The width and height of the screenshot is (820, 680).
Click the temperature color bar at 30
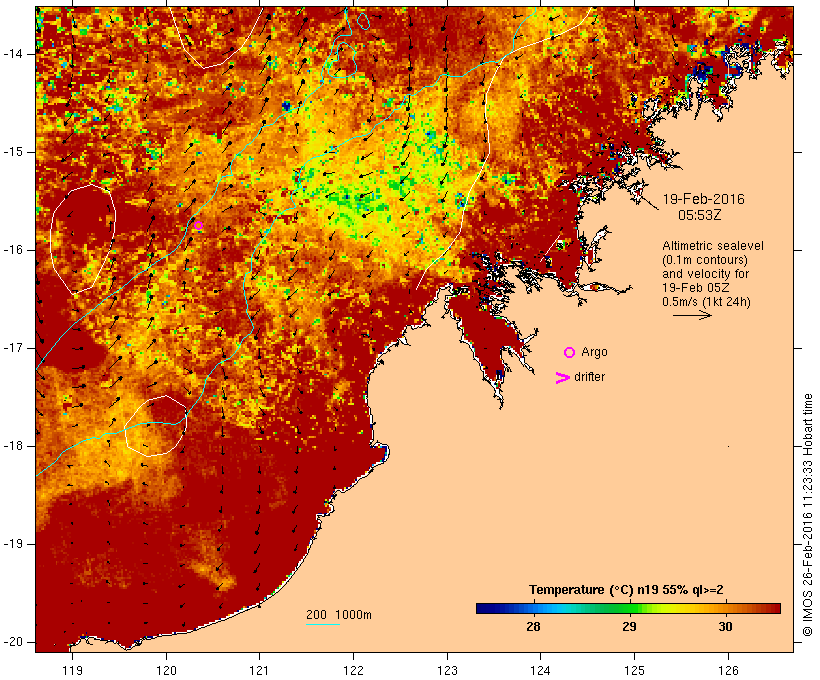(725, 608)
